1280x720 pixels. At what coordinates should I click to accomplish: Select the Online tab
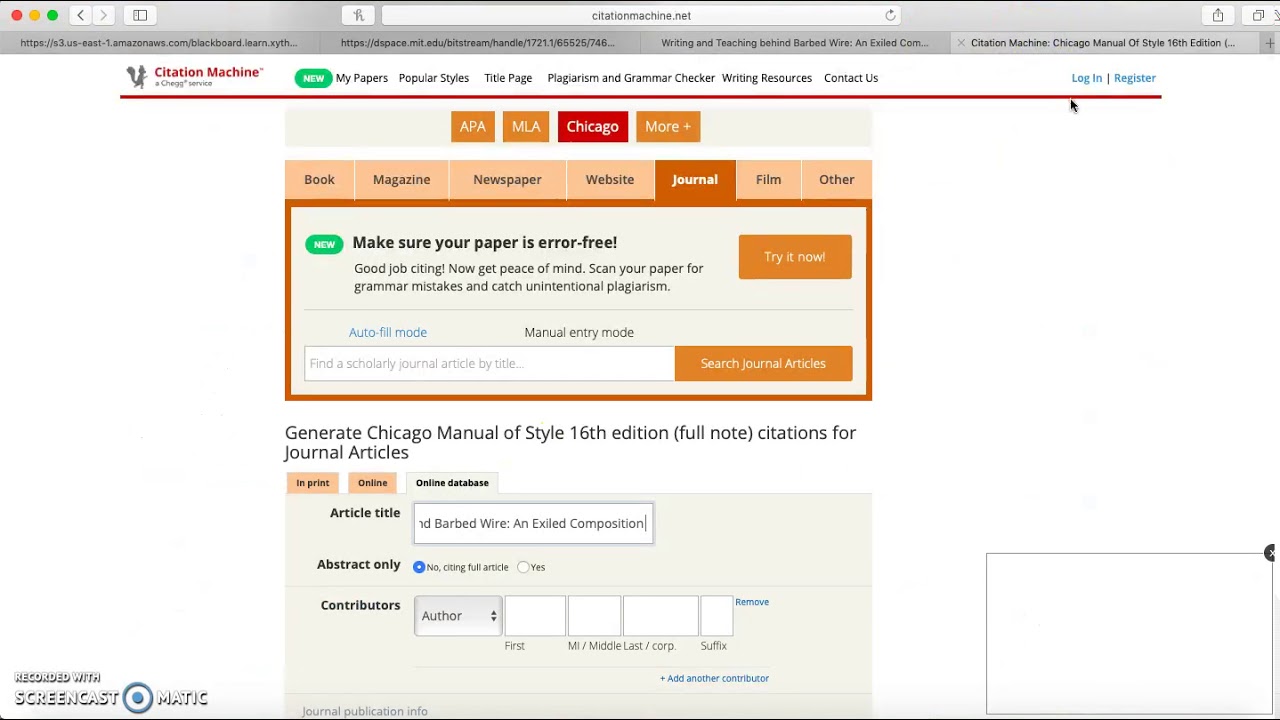372,483
